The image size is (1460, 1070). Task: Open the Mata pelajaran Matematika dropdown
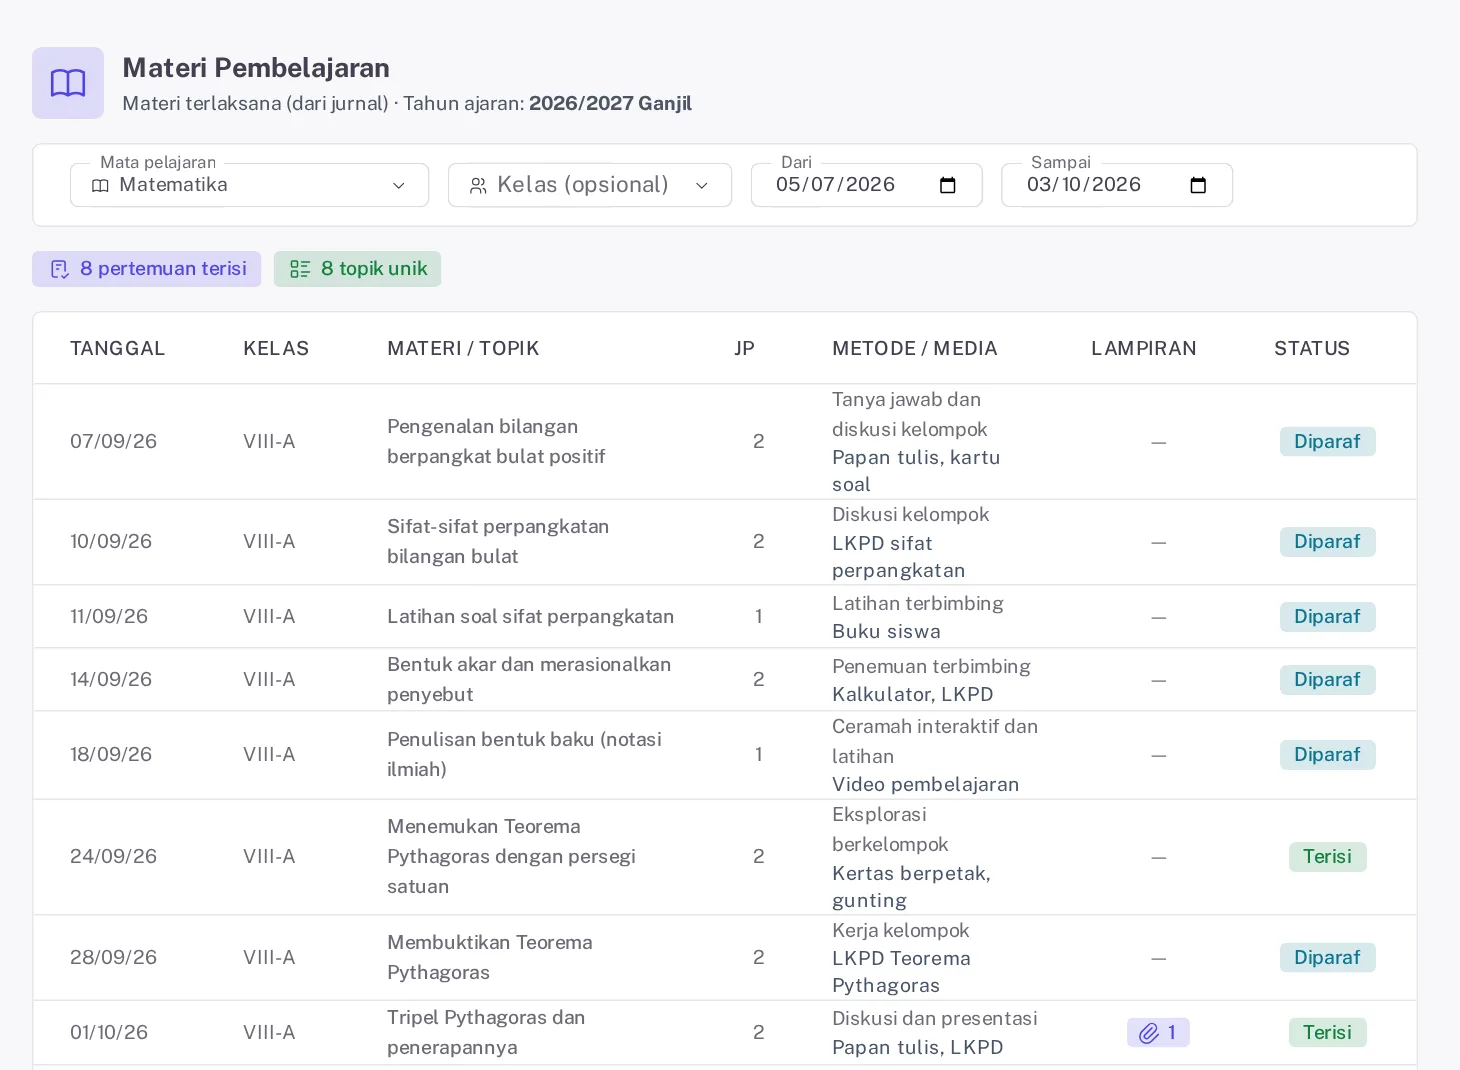point(250,185)
